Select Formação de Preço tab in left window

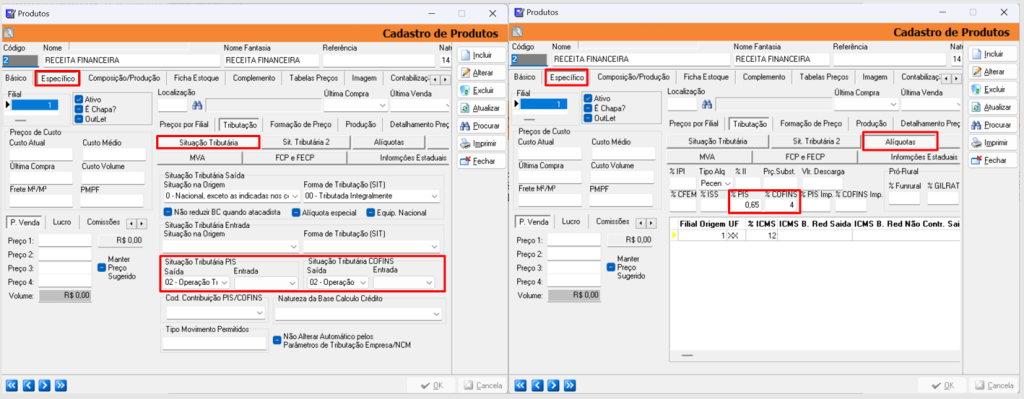(300, 124)
